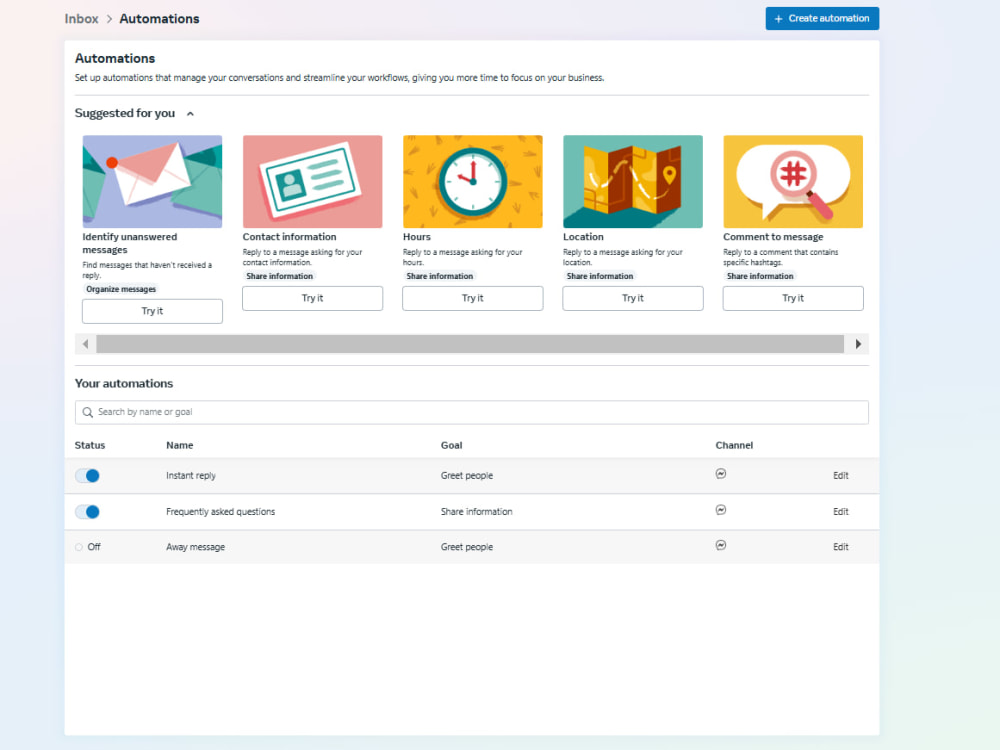This screenshot has width=1000, height=750.
Task: Collapse the Suggested for you section
Action: pos(190,114)
